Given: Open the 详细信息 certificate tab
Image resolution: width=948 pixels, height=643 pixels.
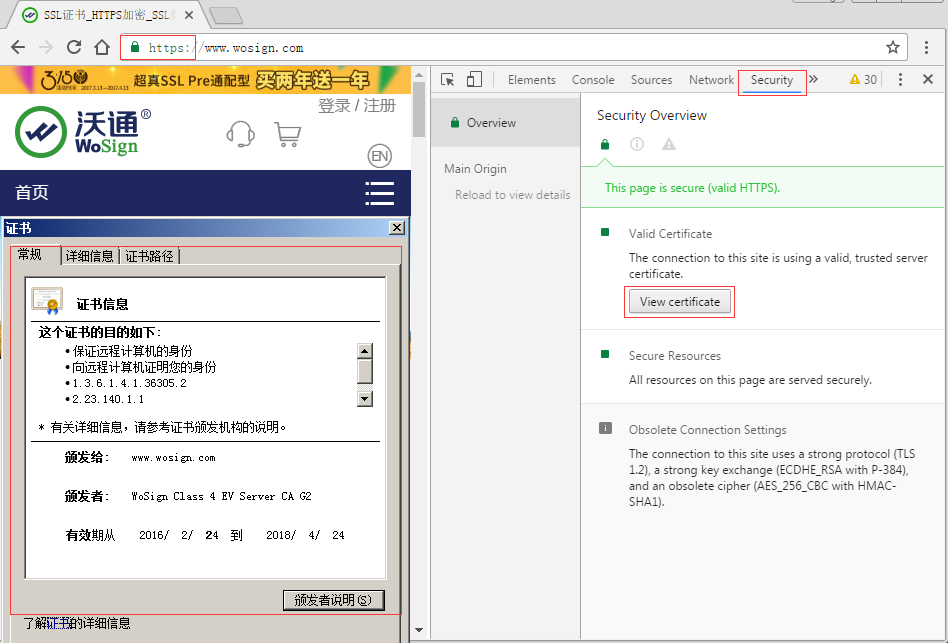Looking at the screenshot, I should click(90, 256).
